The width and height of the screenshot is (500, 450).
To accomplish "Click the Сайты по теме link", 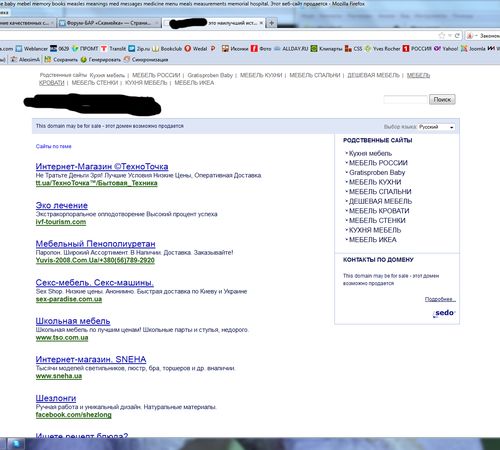I will click(x=53, y=146).
